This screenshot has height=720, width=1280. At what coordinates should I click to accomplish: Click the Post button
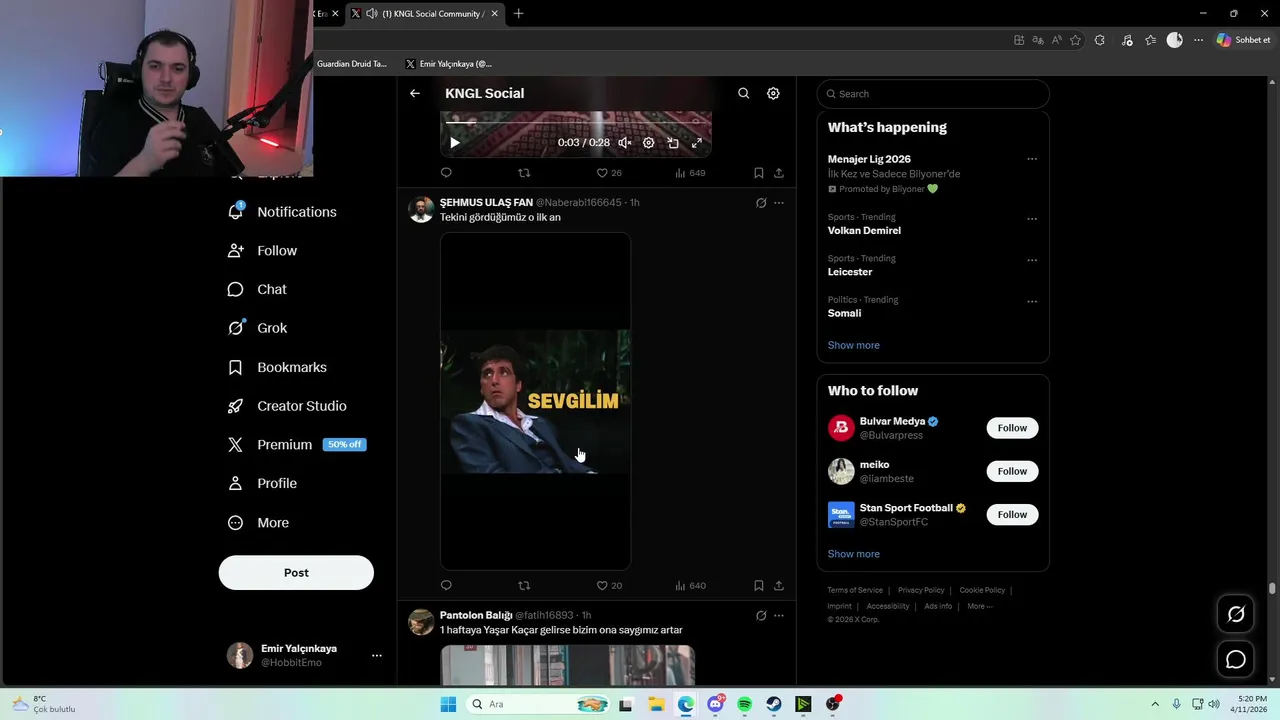tap(296, 573)
